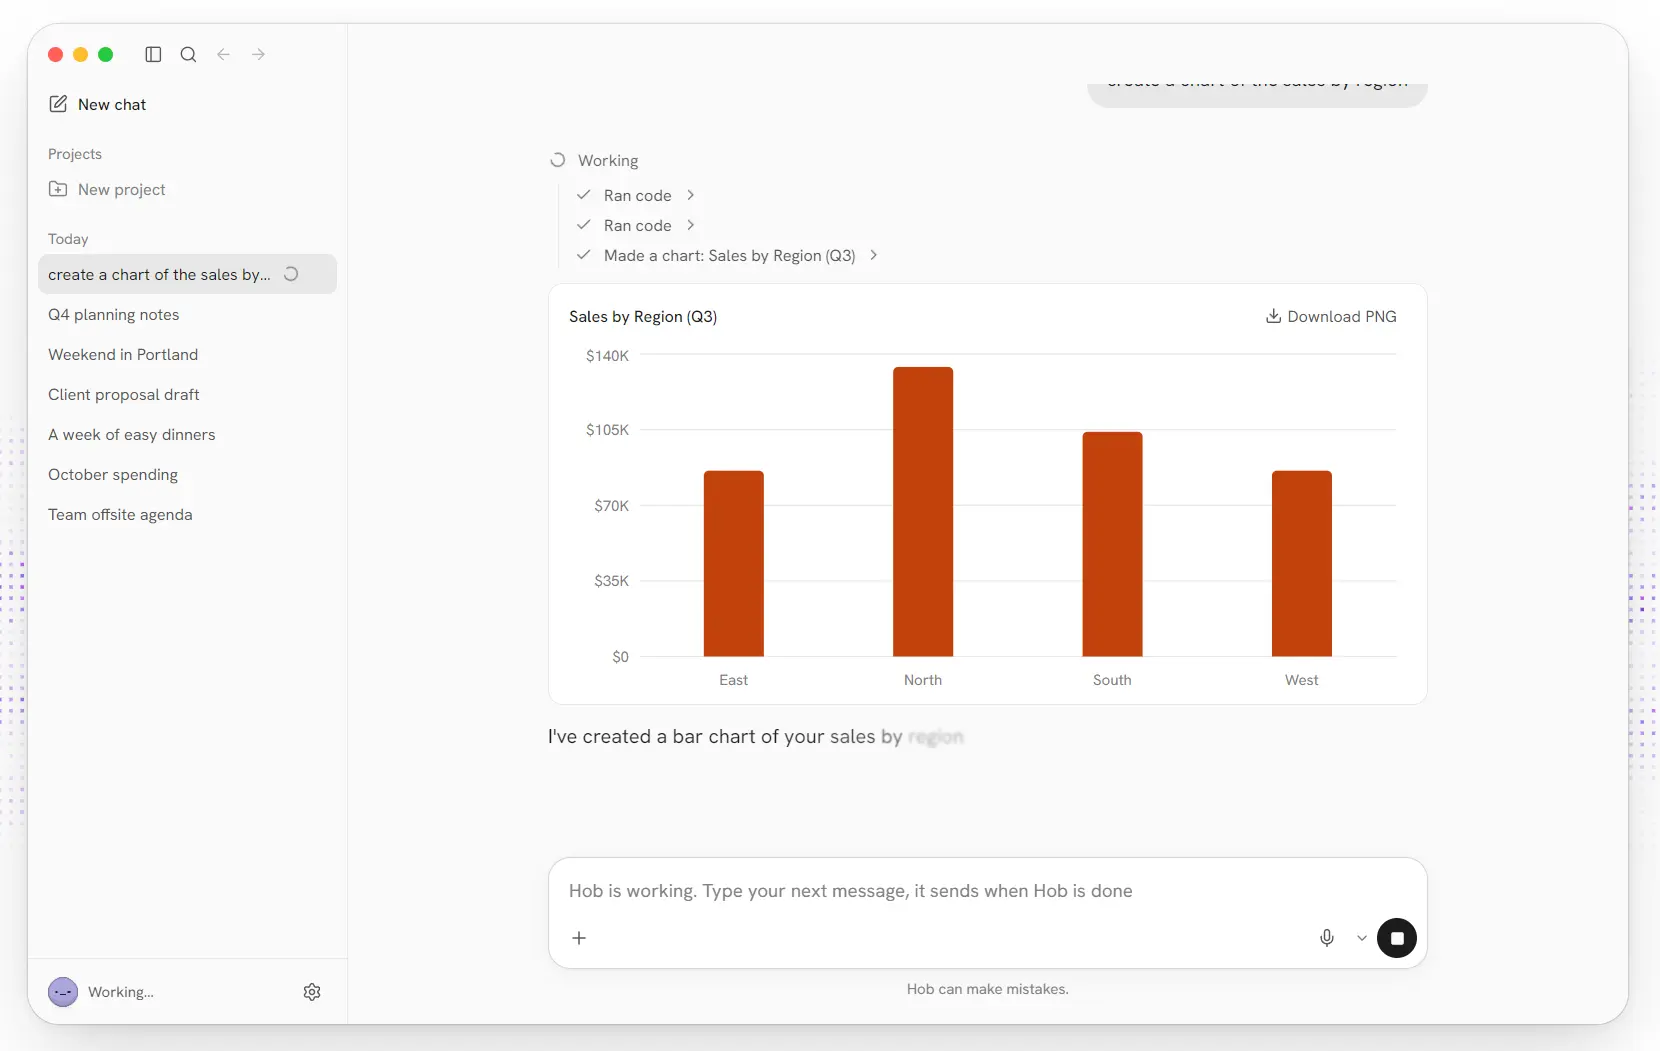Click the New project label
1660x1051 pixels.
click(122, 189)
